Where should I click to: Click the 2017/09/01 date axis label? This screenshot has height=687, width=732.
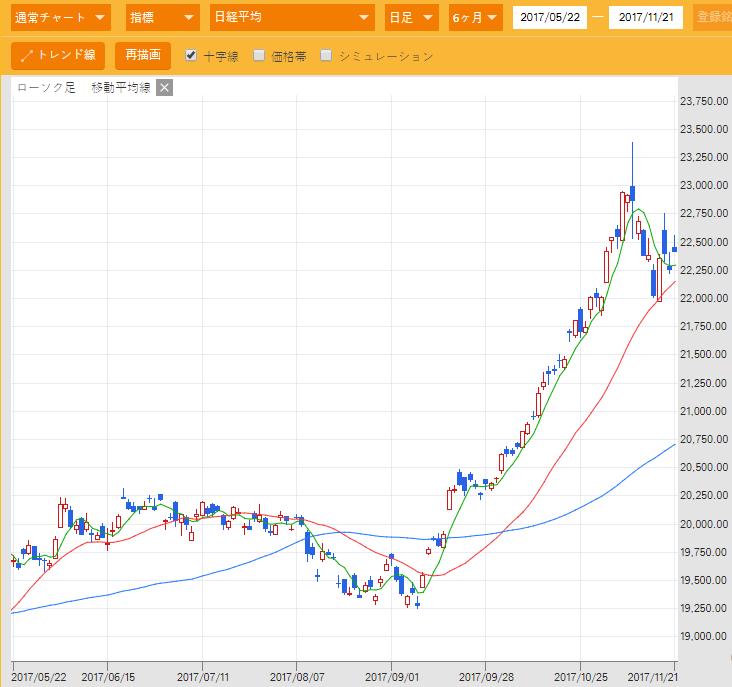pyautogui.click(x=391, y=677)
